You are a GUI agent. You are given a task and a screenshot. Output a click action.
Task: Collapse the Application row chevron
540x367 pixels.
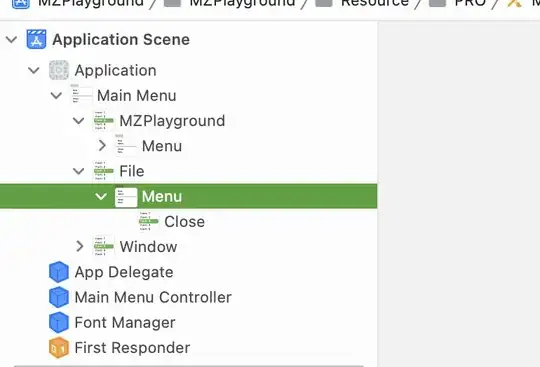click(34, 70)
